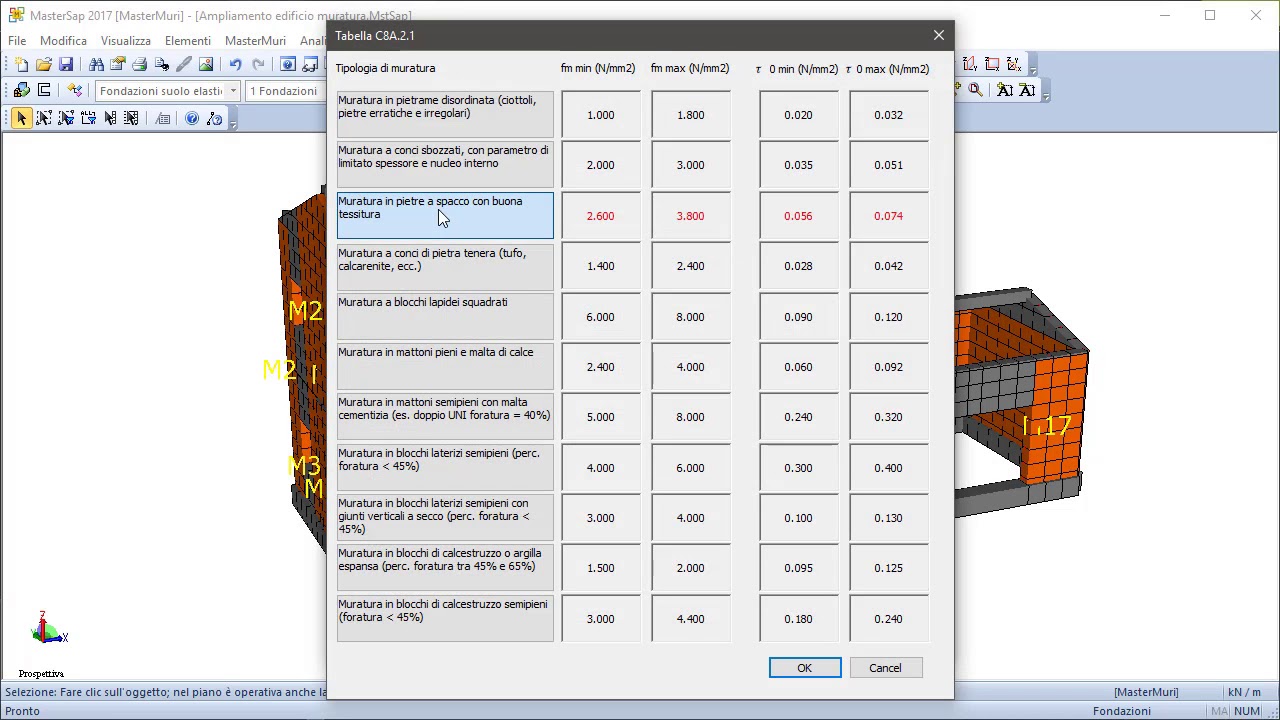
Task: Click the grayed Redo arrow icon
Action: 258,64
